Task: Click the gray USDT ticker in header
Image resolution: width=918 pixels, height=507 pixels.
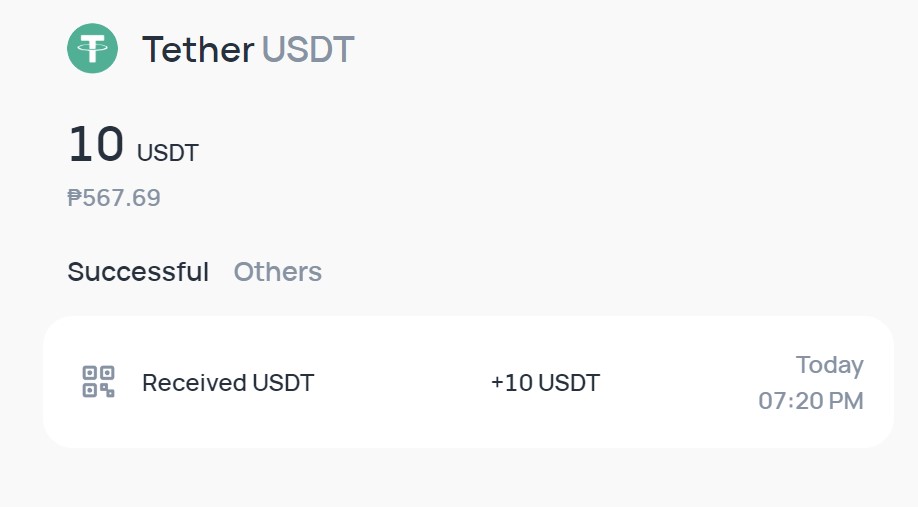Action: tap(308, 49)
